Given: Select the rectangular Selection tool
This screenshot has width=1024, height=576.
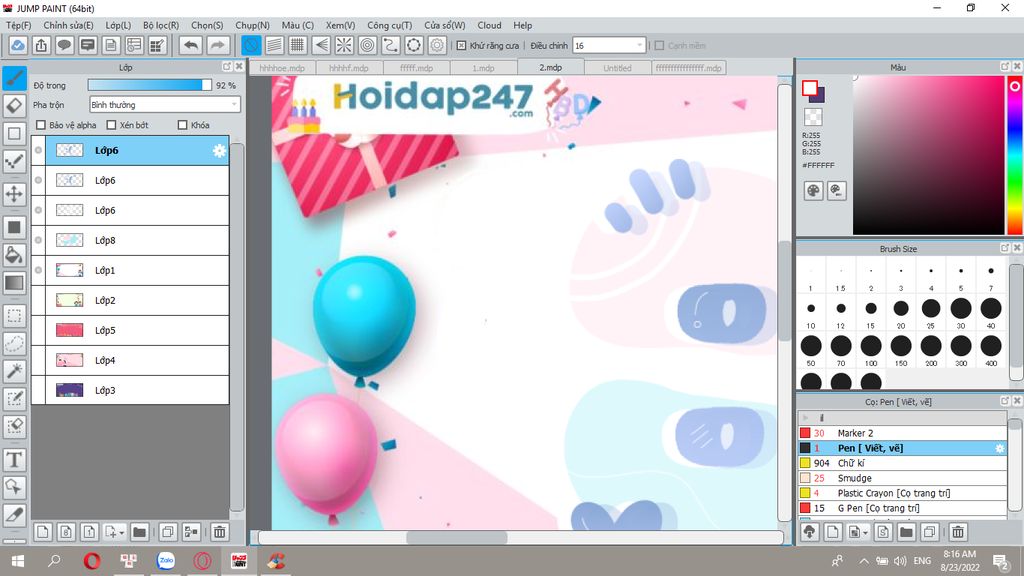Looking at the screenshot, I should (14, 316).
